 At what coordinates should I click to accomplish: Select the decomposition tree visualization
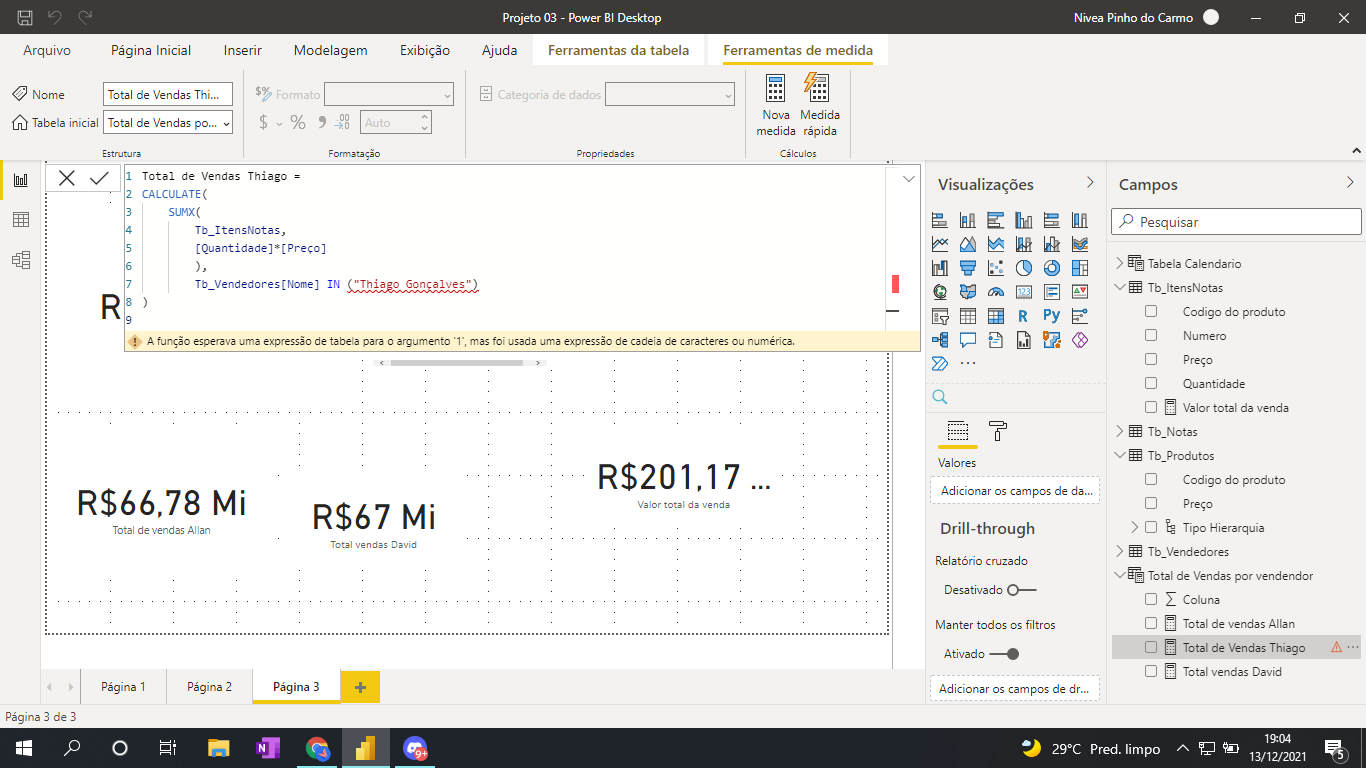pos(939,340)
